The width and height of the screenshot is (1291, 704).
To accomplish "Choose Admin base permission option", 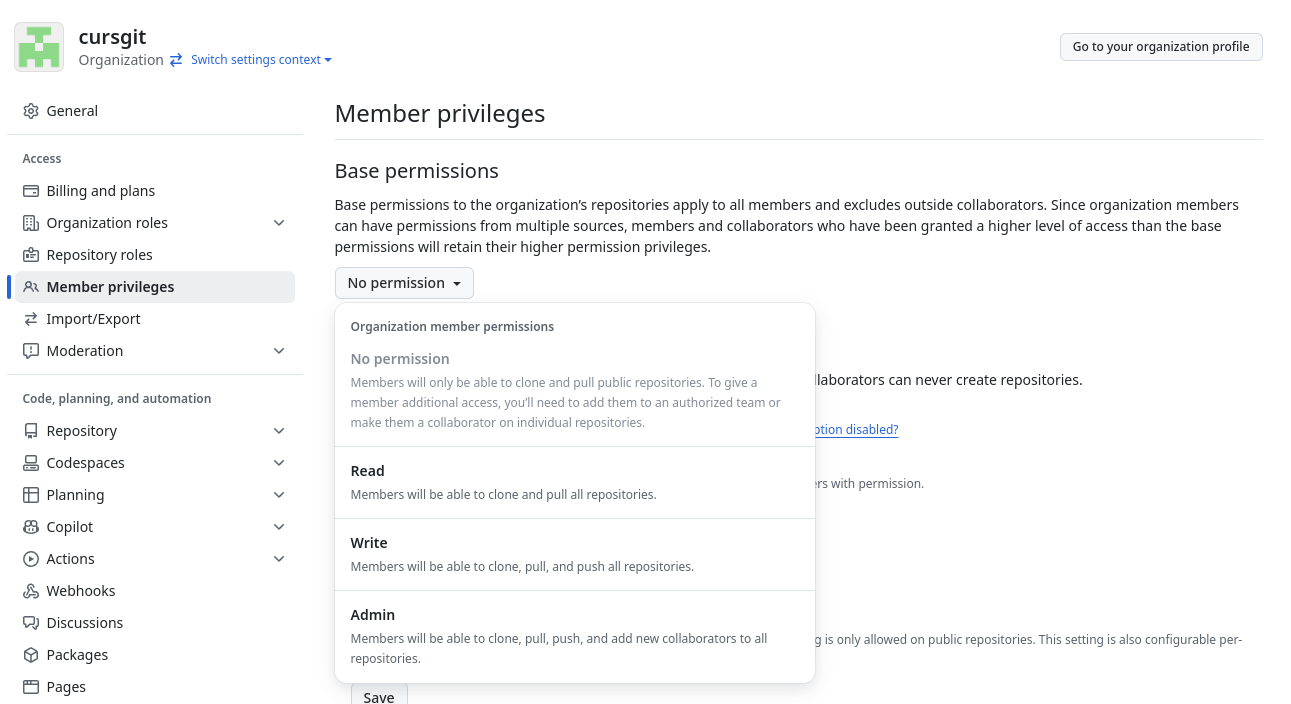I will coord(575,637).
